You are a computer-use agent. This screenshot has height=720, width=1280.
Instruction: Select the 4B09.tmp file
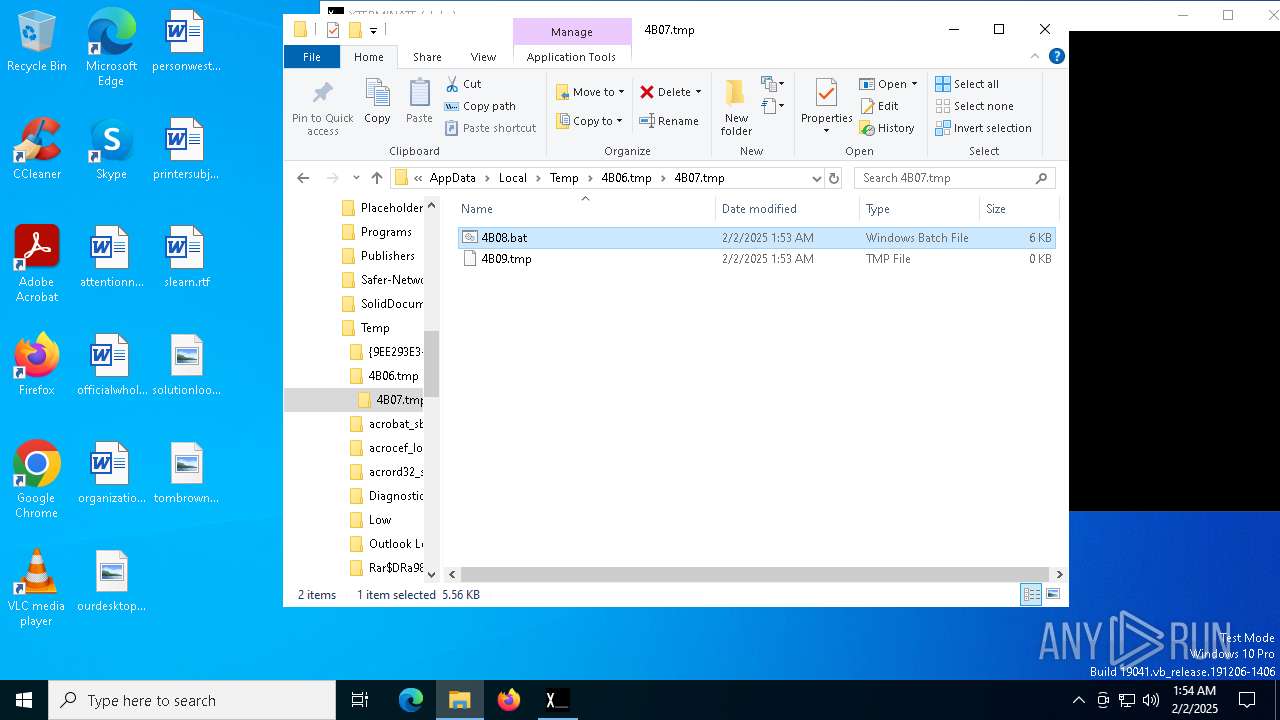(756, 259)
